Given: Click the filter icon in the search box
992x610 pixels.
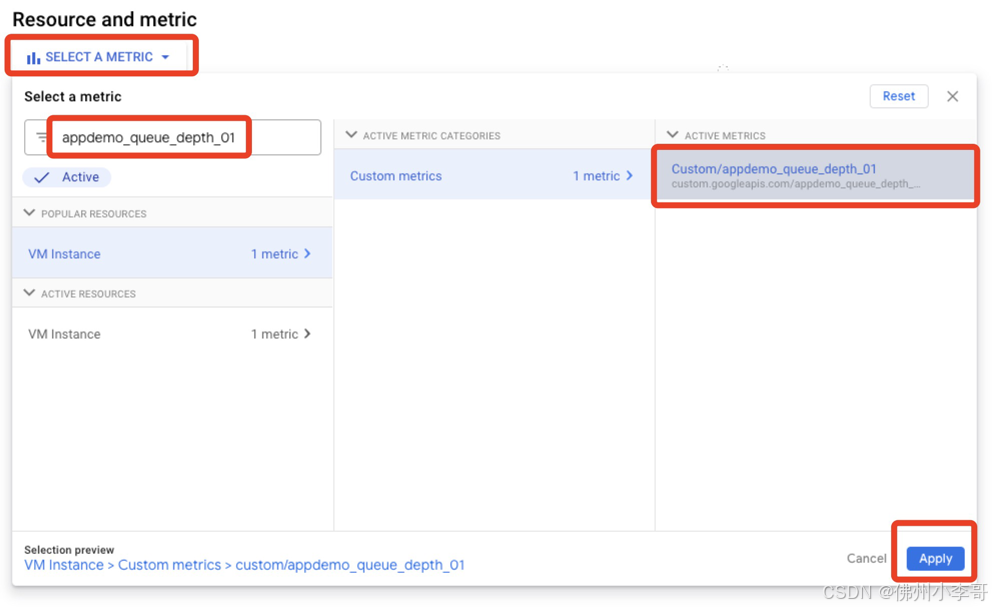Looking at the screenshot, I should click(x=41, y=137).
